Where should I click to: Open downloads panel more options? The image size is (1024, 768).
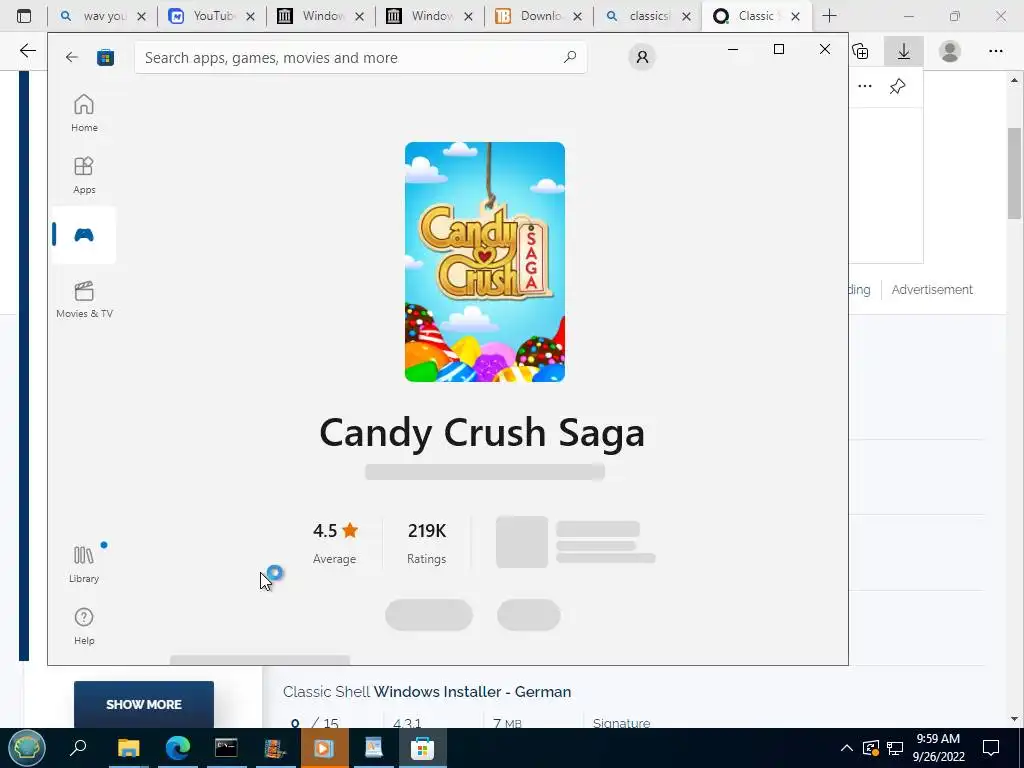[x=865, y=86]
